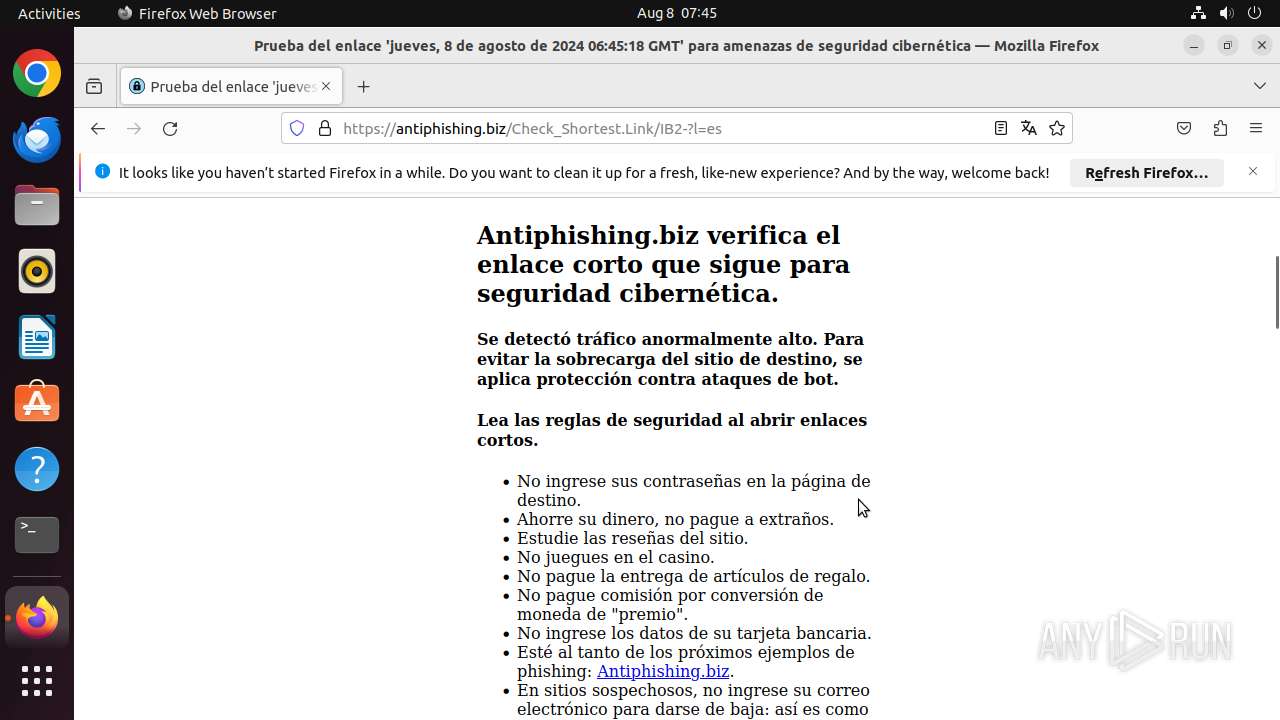Bookmark this page with the star

(x=1057, y=128)
